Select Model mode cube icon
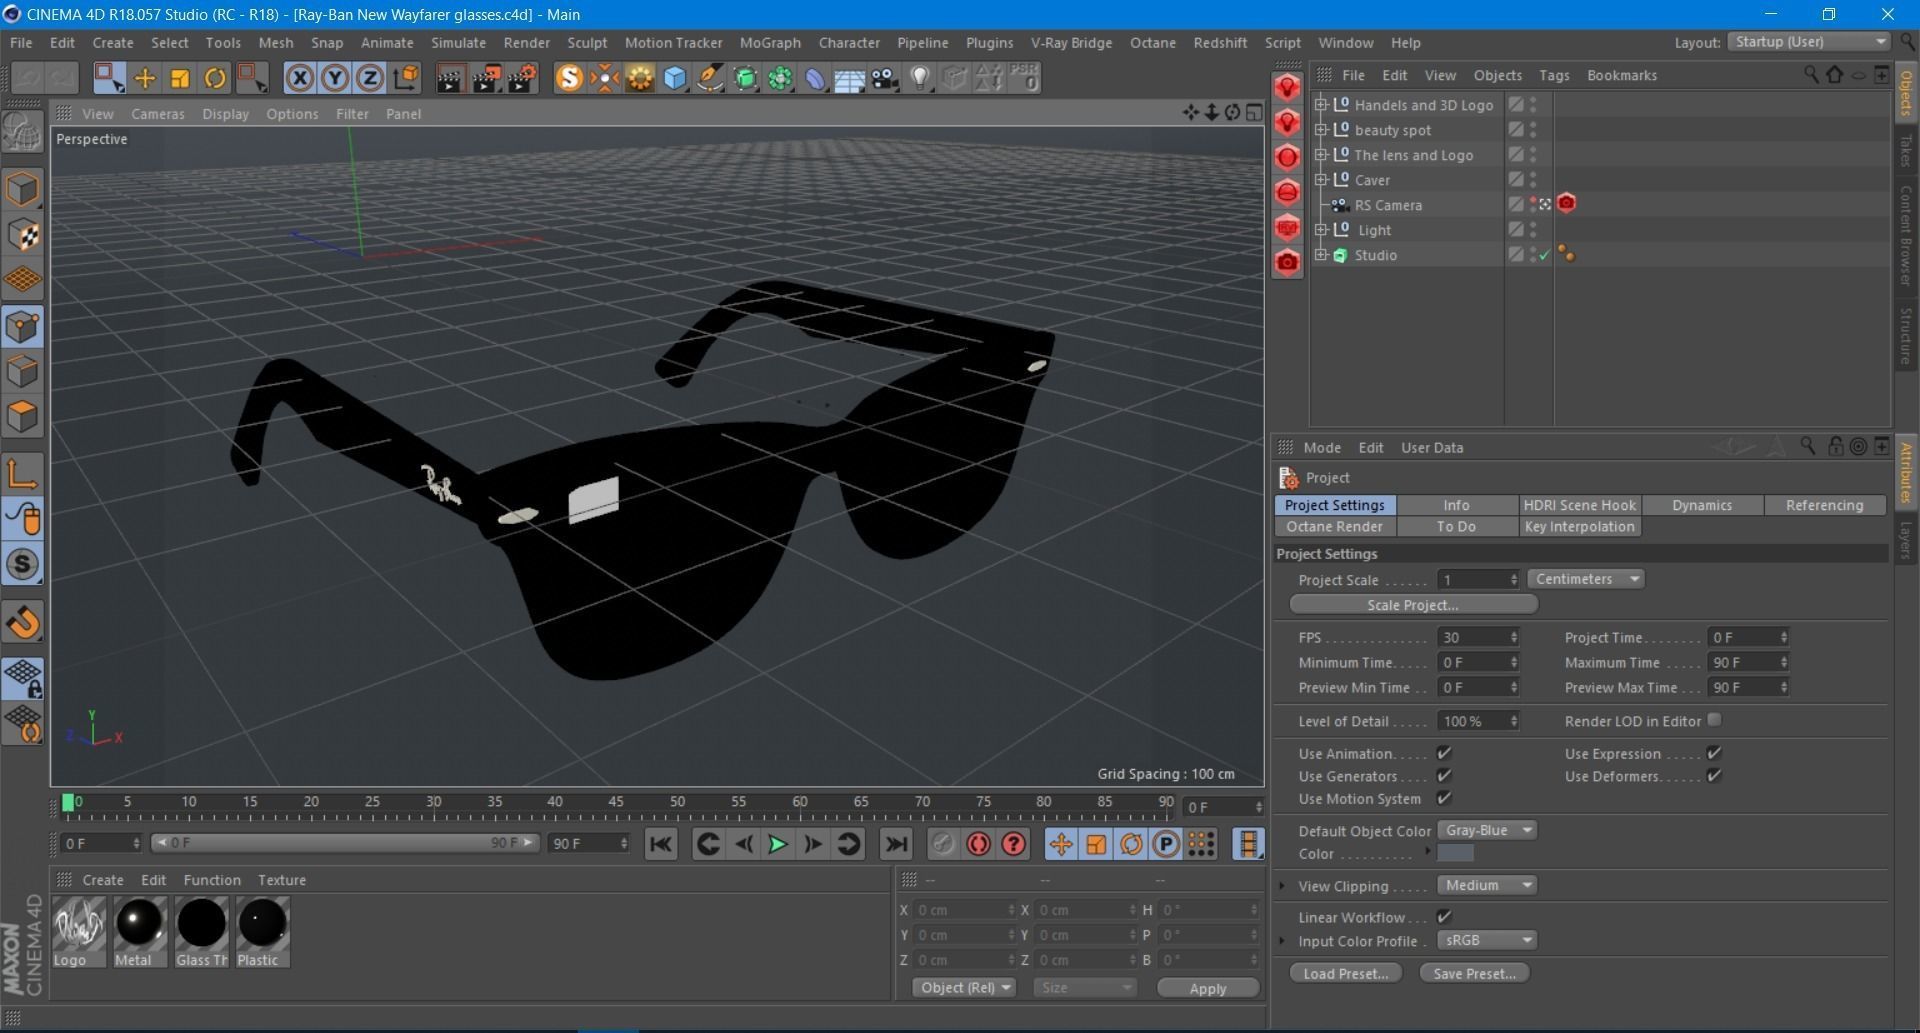Screen dimensions: 1920x1033 click(x=23, y=188)
